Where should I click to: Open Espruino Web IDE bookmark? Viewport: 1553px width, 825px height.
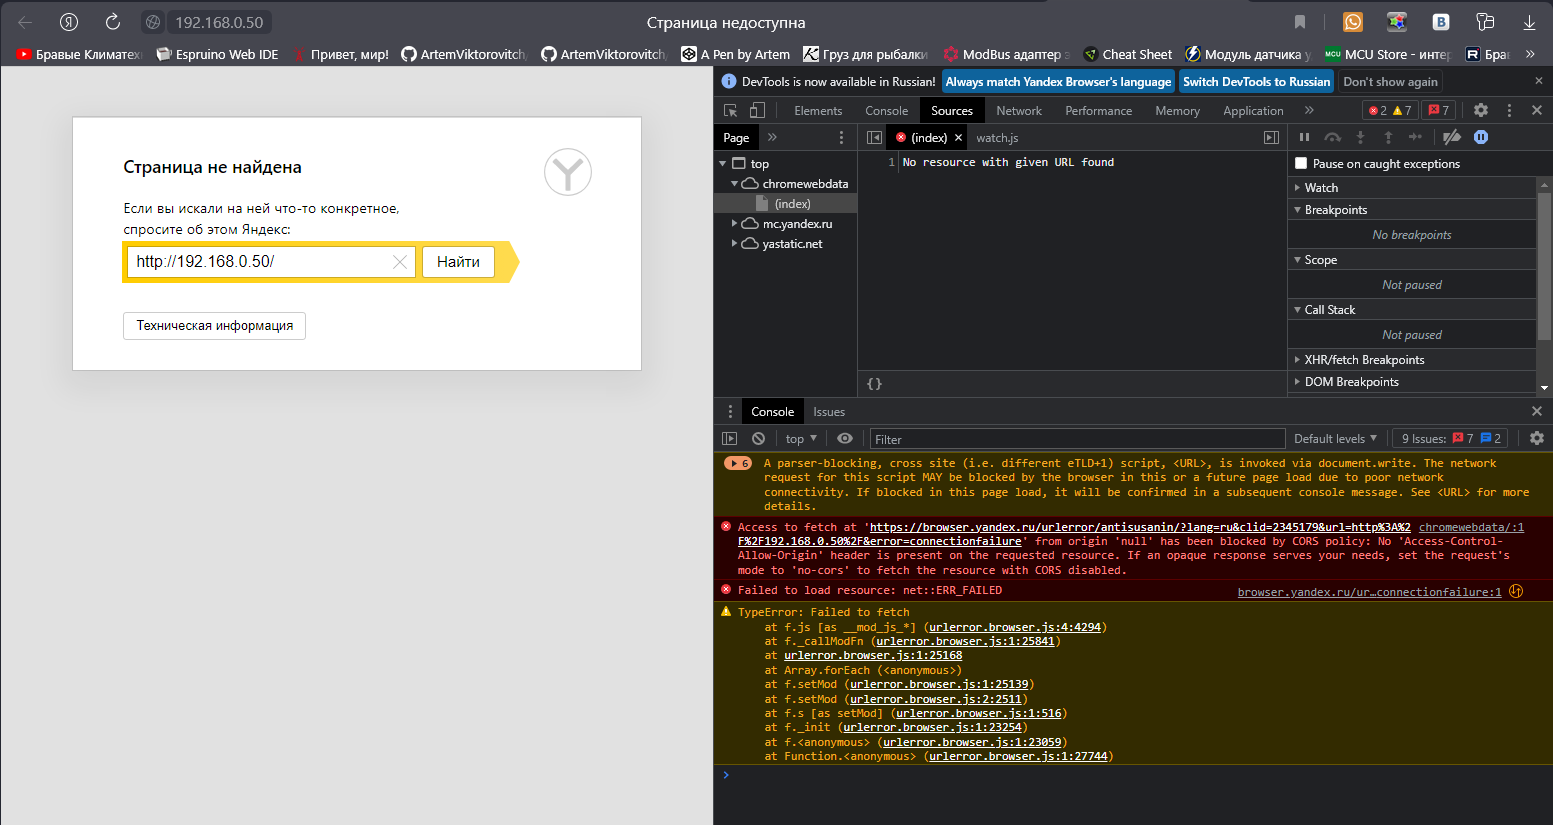(x=217, y=54)
